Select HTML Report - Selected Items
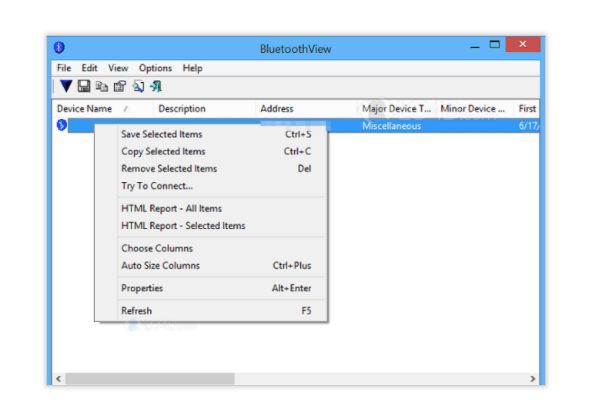 tap(211, 226)
